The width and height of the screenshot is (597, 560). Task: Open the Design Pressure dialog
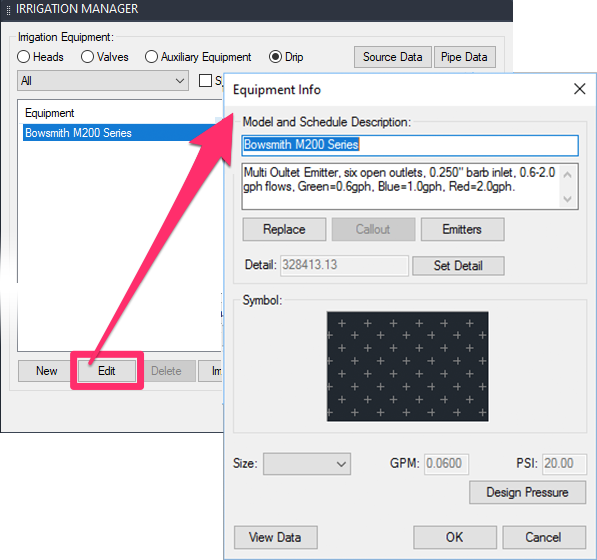[527, 492]
